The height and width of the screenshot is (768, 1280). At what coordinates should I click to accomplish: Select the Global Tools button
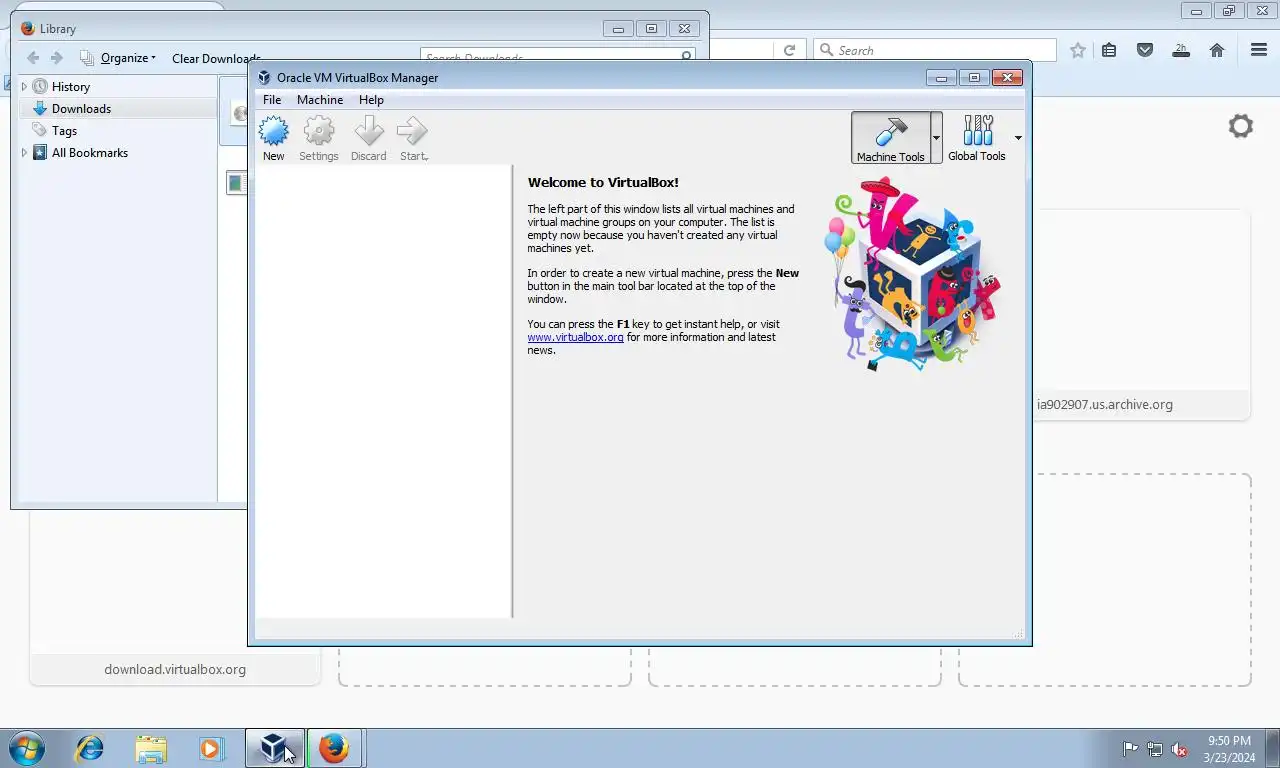point(977,138)
